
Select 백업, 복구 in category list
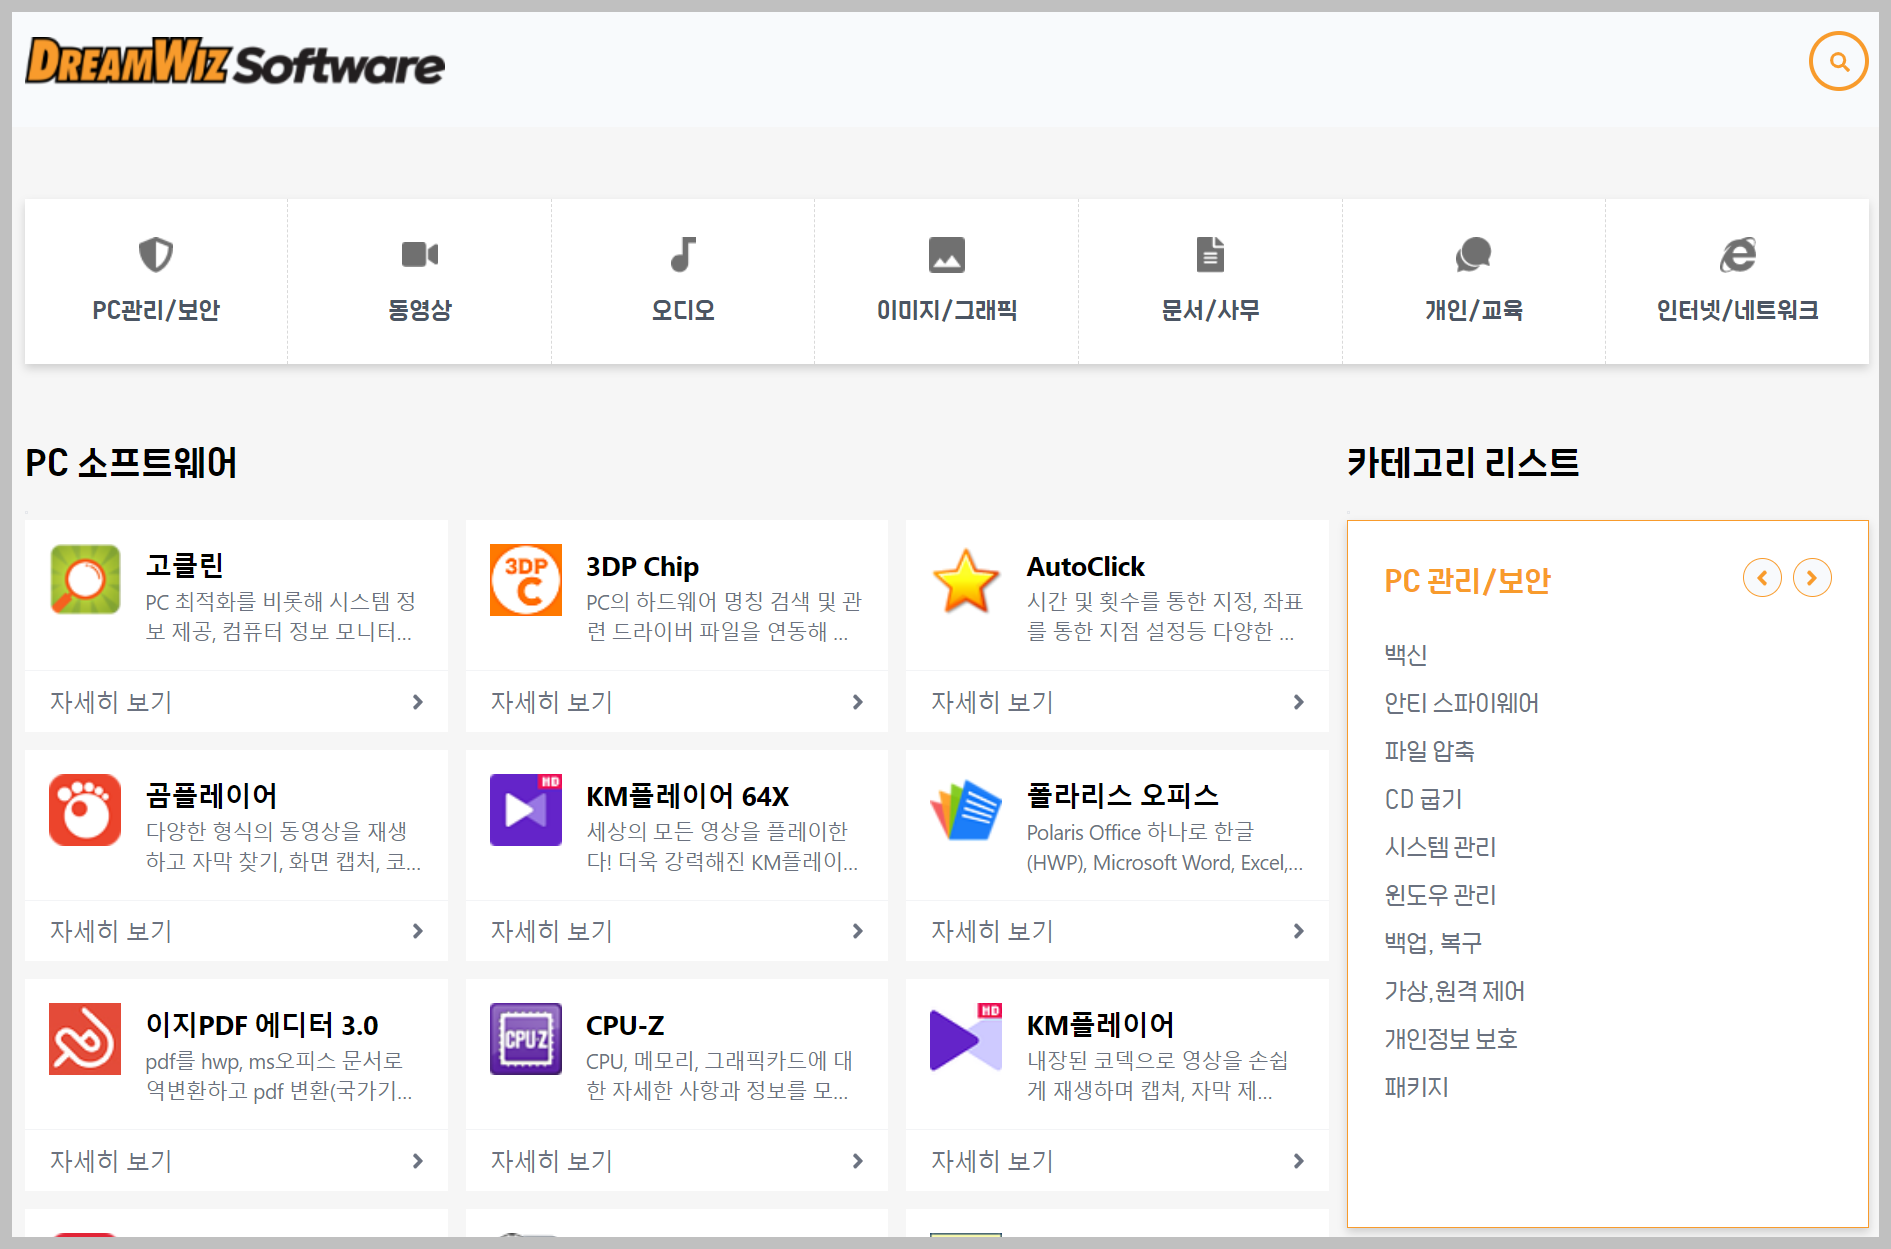click(x=1433, y=943)
